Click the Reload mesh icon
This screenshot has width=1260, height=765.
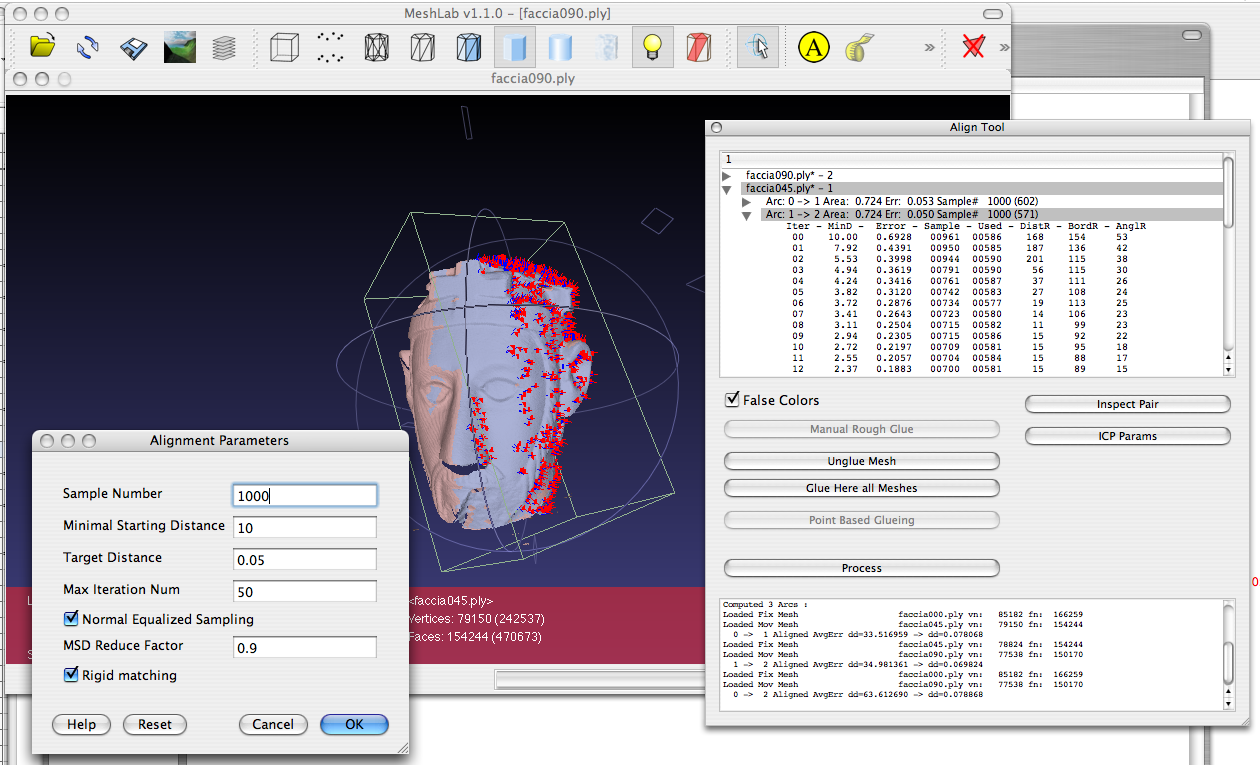(x=88, y=47)
